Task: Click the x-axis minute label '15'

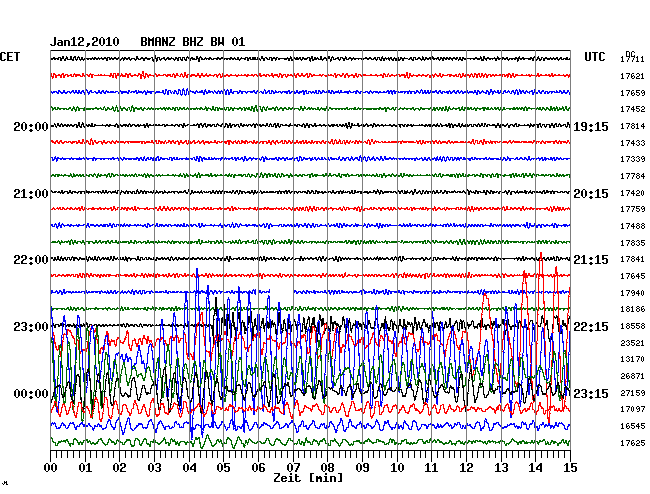Action: pyautogui.click(x=570, y=468)
